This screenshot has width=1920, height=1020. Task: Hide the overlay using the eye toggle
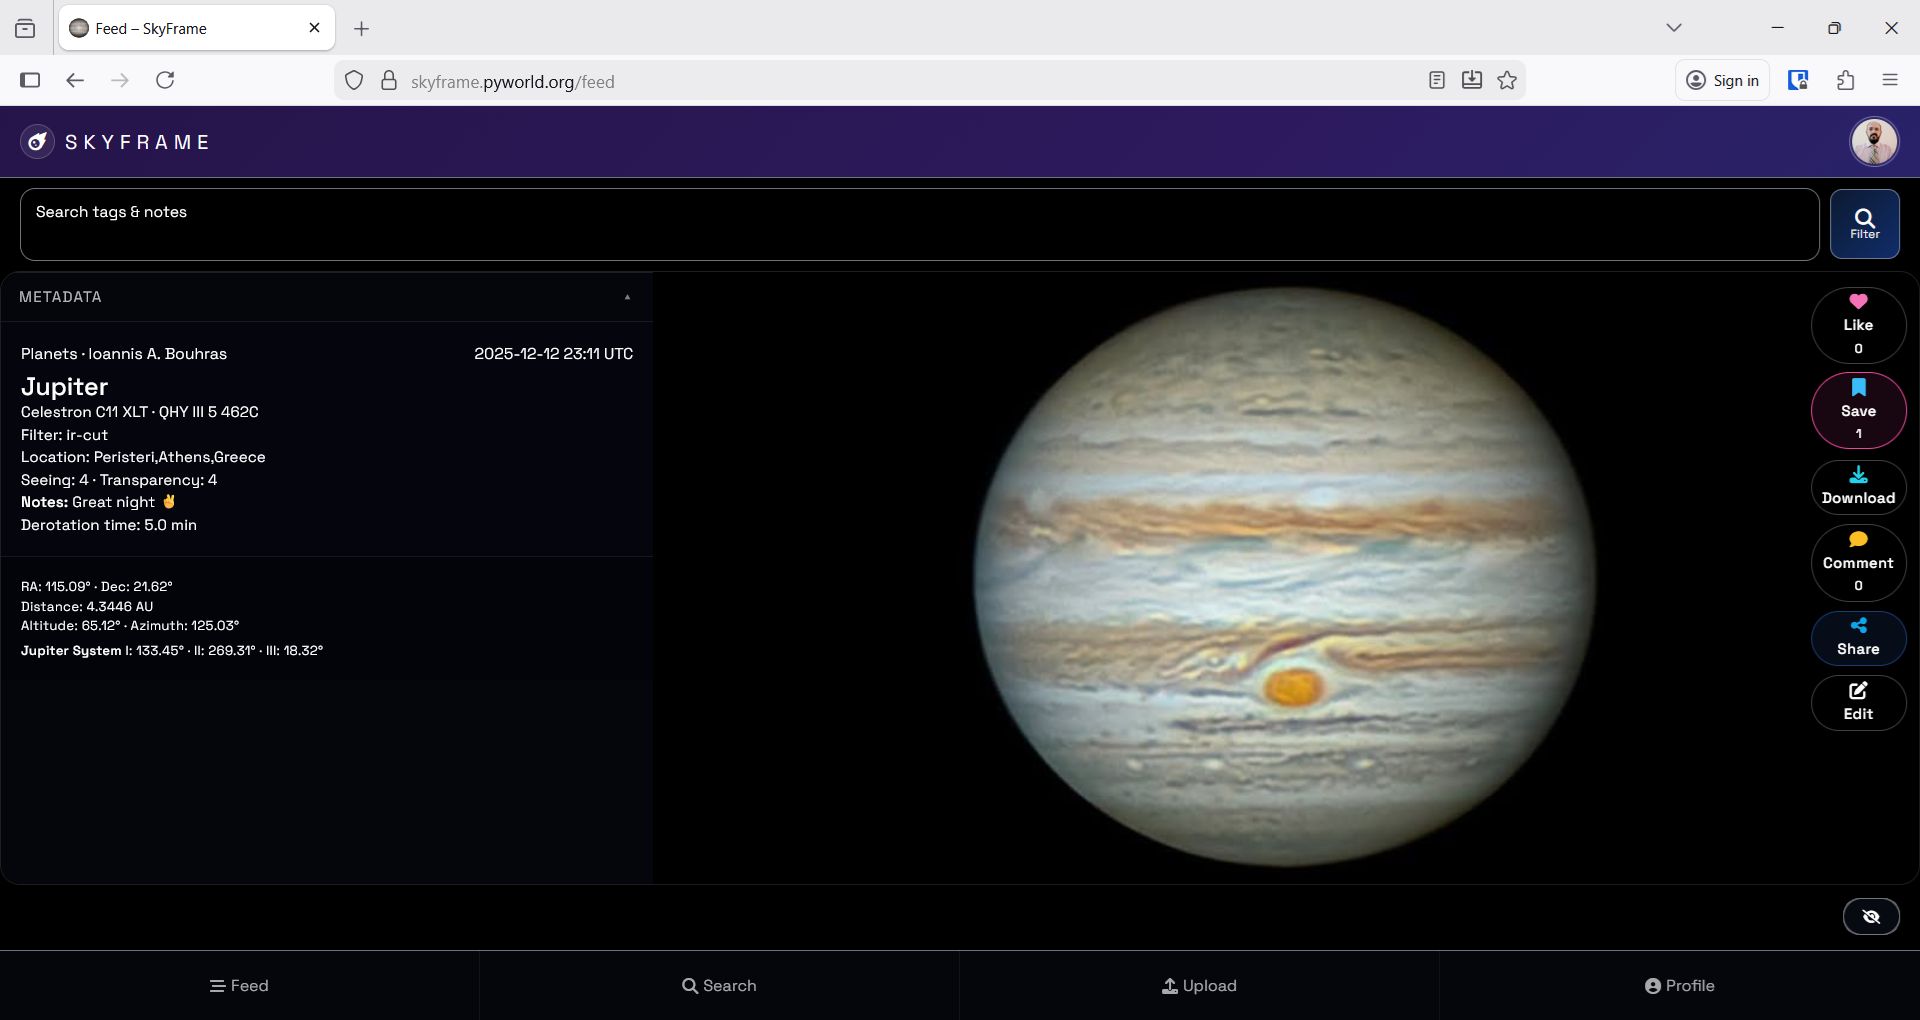coord(1870,916)
